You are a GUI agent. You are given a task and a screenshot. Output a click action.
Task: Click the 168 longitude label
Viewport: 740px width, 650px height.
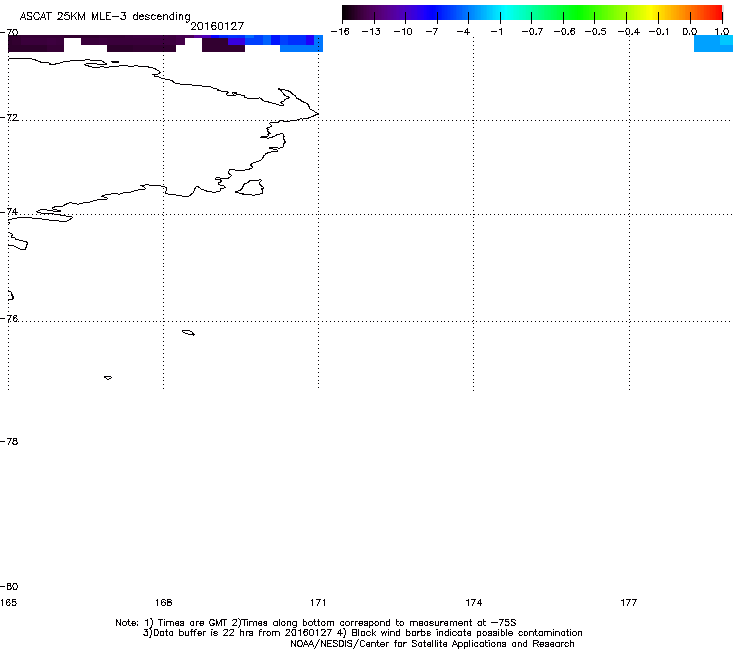coord(163,603)
